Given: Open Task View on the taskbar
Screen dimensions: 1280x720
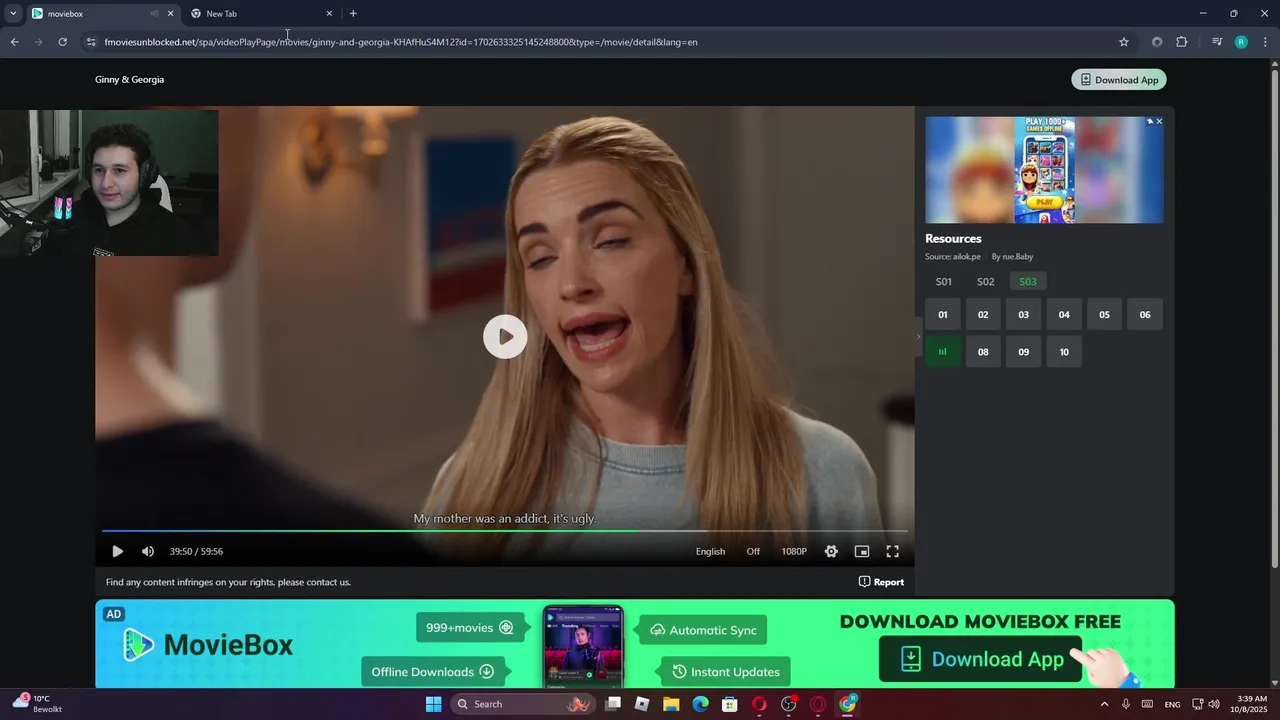Looking at the screenshot, I should tap(613, 704).
